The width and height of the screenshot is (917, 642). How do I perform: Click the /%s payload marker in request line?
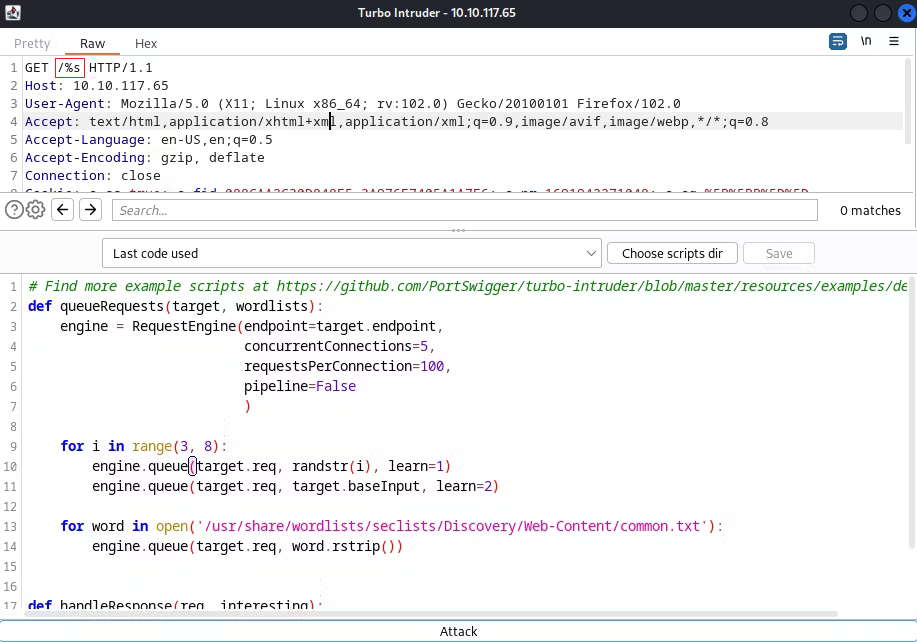(x=70, y=68)
